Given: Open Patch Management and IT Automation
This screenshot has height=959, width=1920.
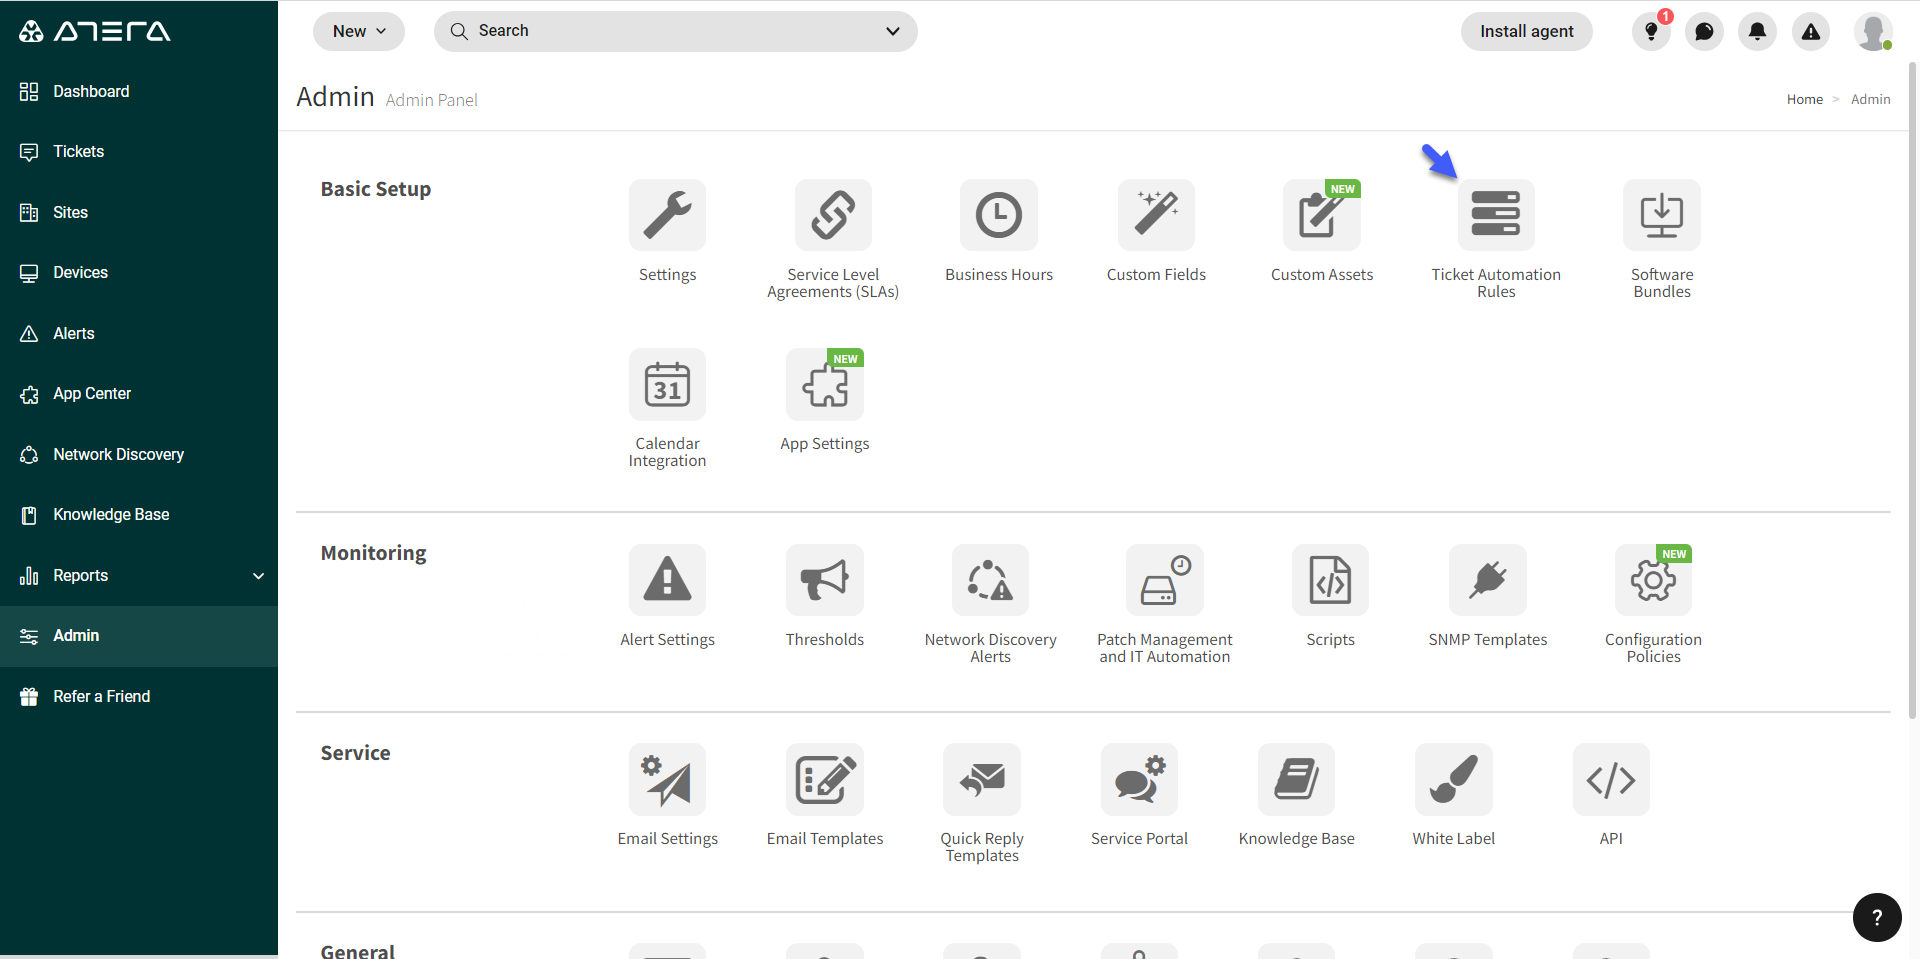Looking at the screenshot, I should pyautogui.click(x=1164, y=580).
